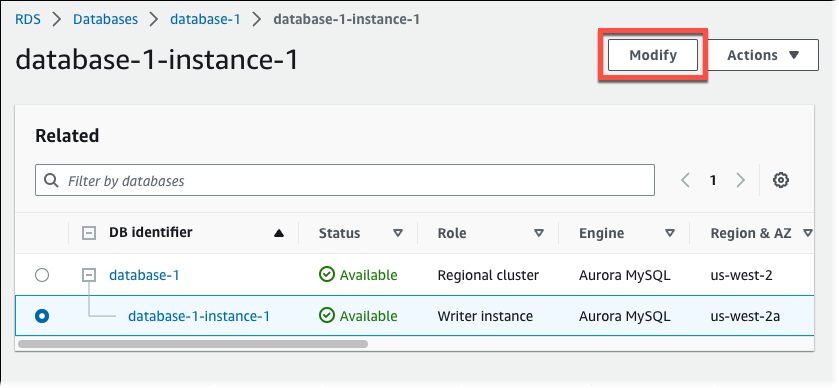Go to Databases breadcrumb link
This screenshot has height=388, width=839.
[105, 19]
